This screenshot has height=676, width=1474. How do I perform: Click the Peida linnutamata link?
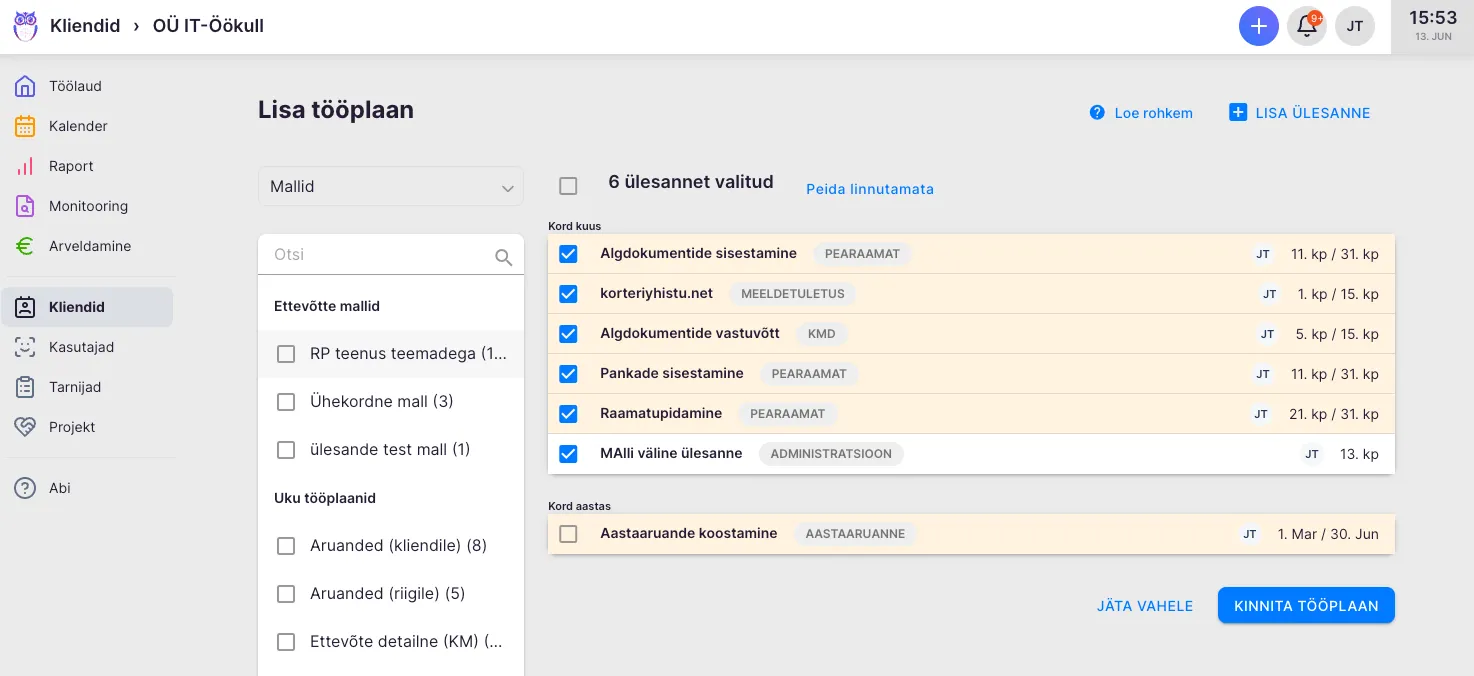tap(869, 189)
